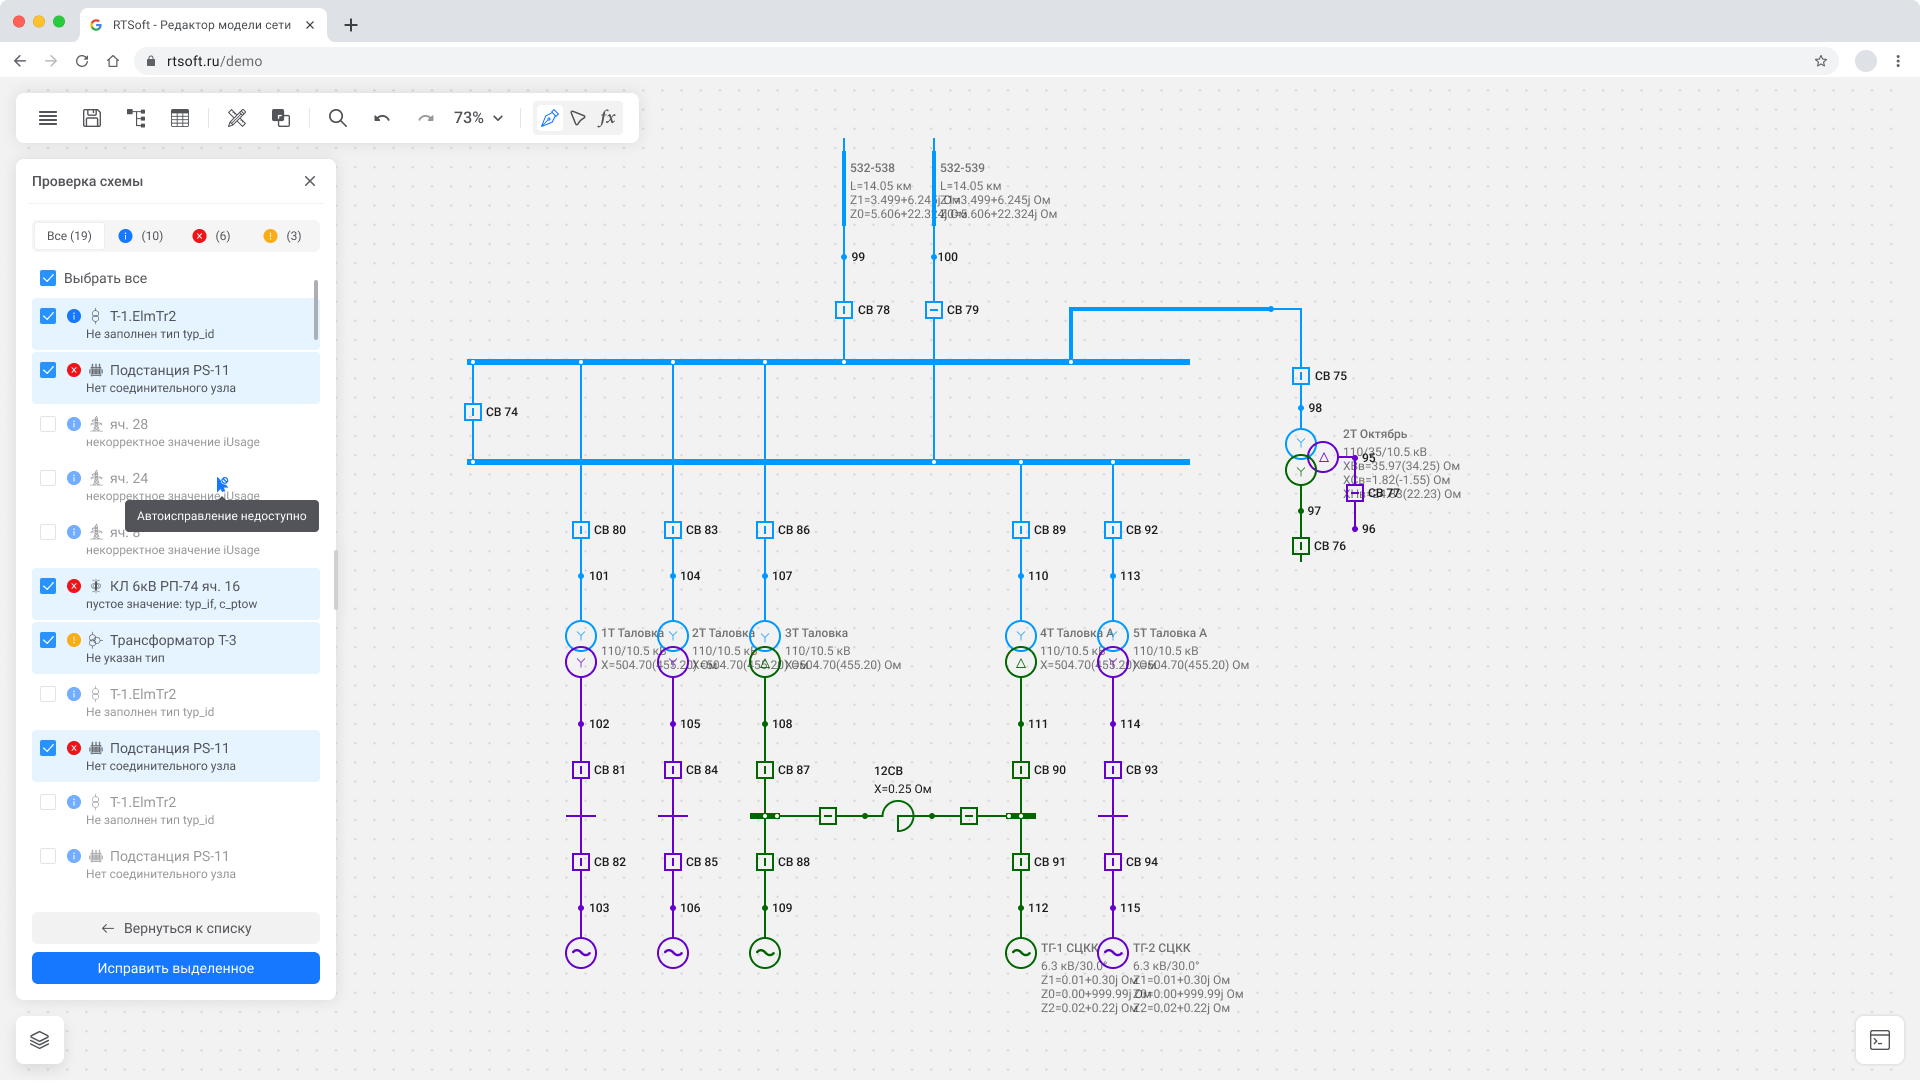Screen dimensions: 1920x1086
Task: Open the console panel at bottom right
Action: (x=1880, y=1040)
